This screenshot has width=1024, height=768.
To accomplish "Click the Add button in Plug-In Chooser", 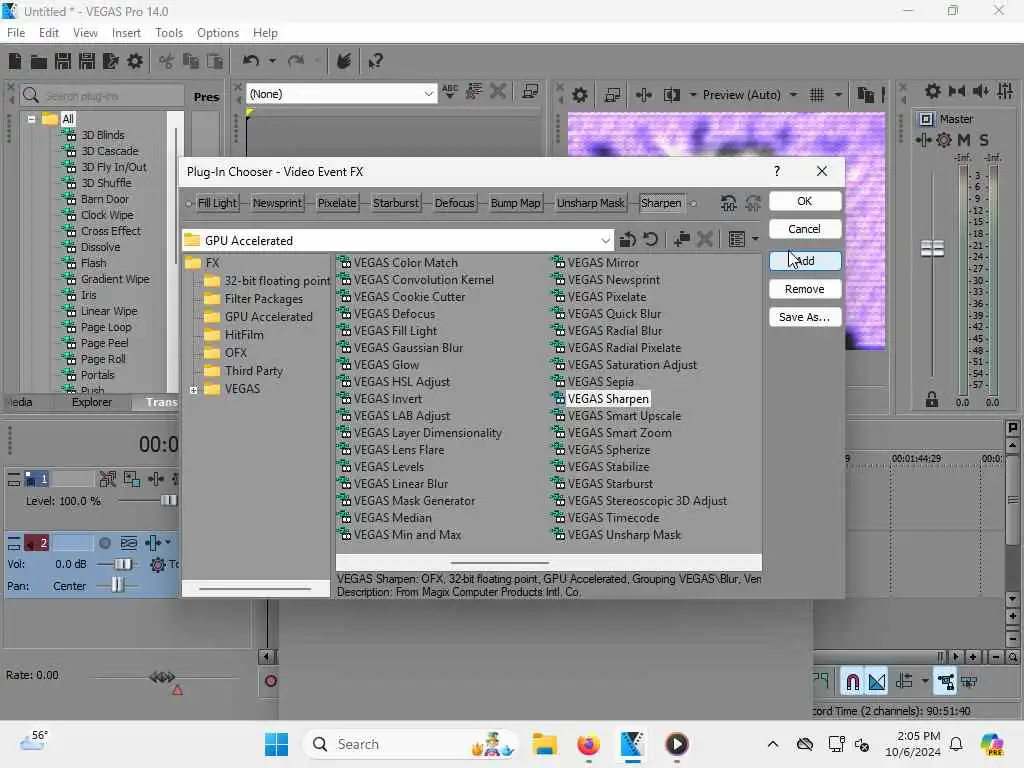I will 805,261.
